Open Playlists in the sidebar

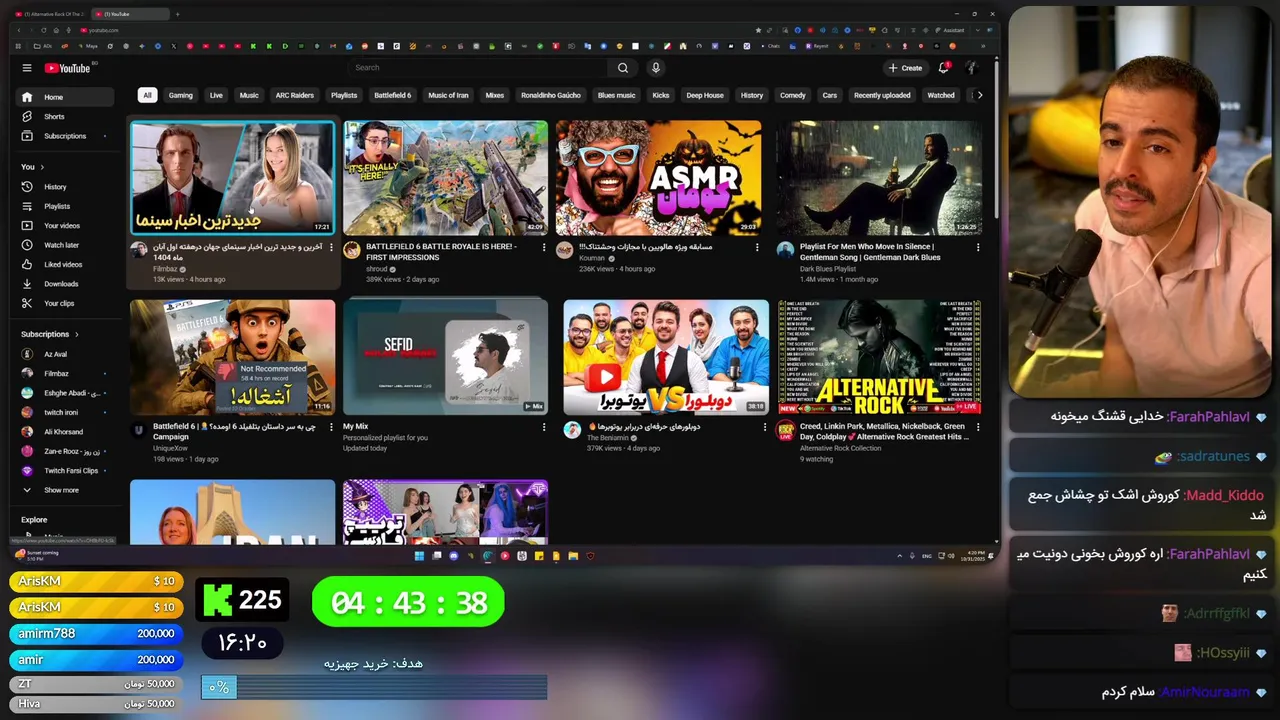[x=66, y=206]
